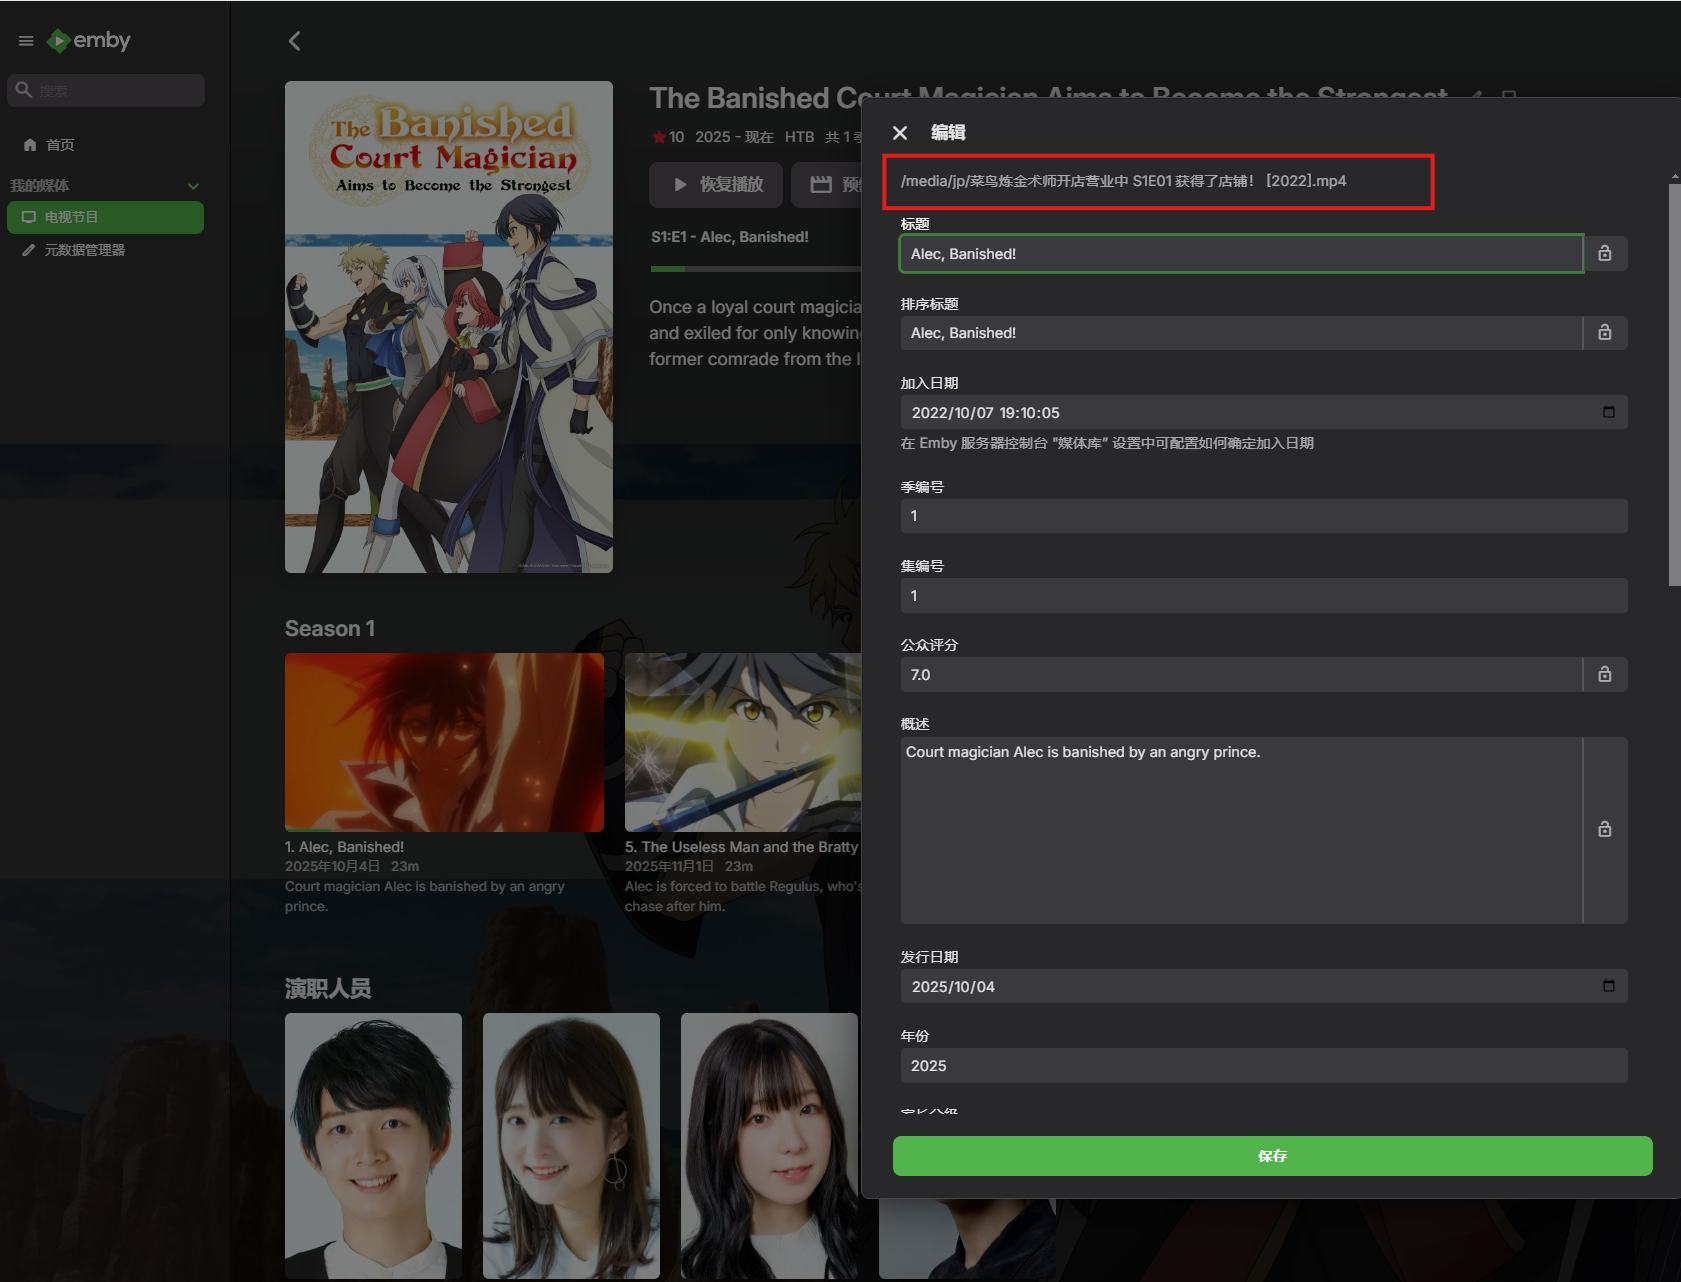Screen dimensions: 1681x1282
Task: Edit the 年份 field
Action: pos(1264,1066)
